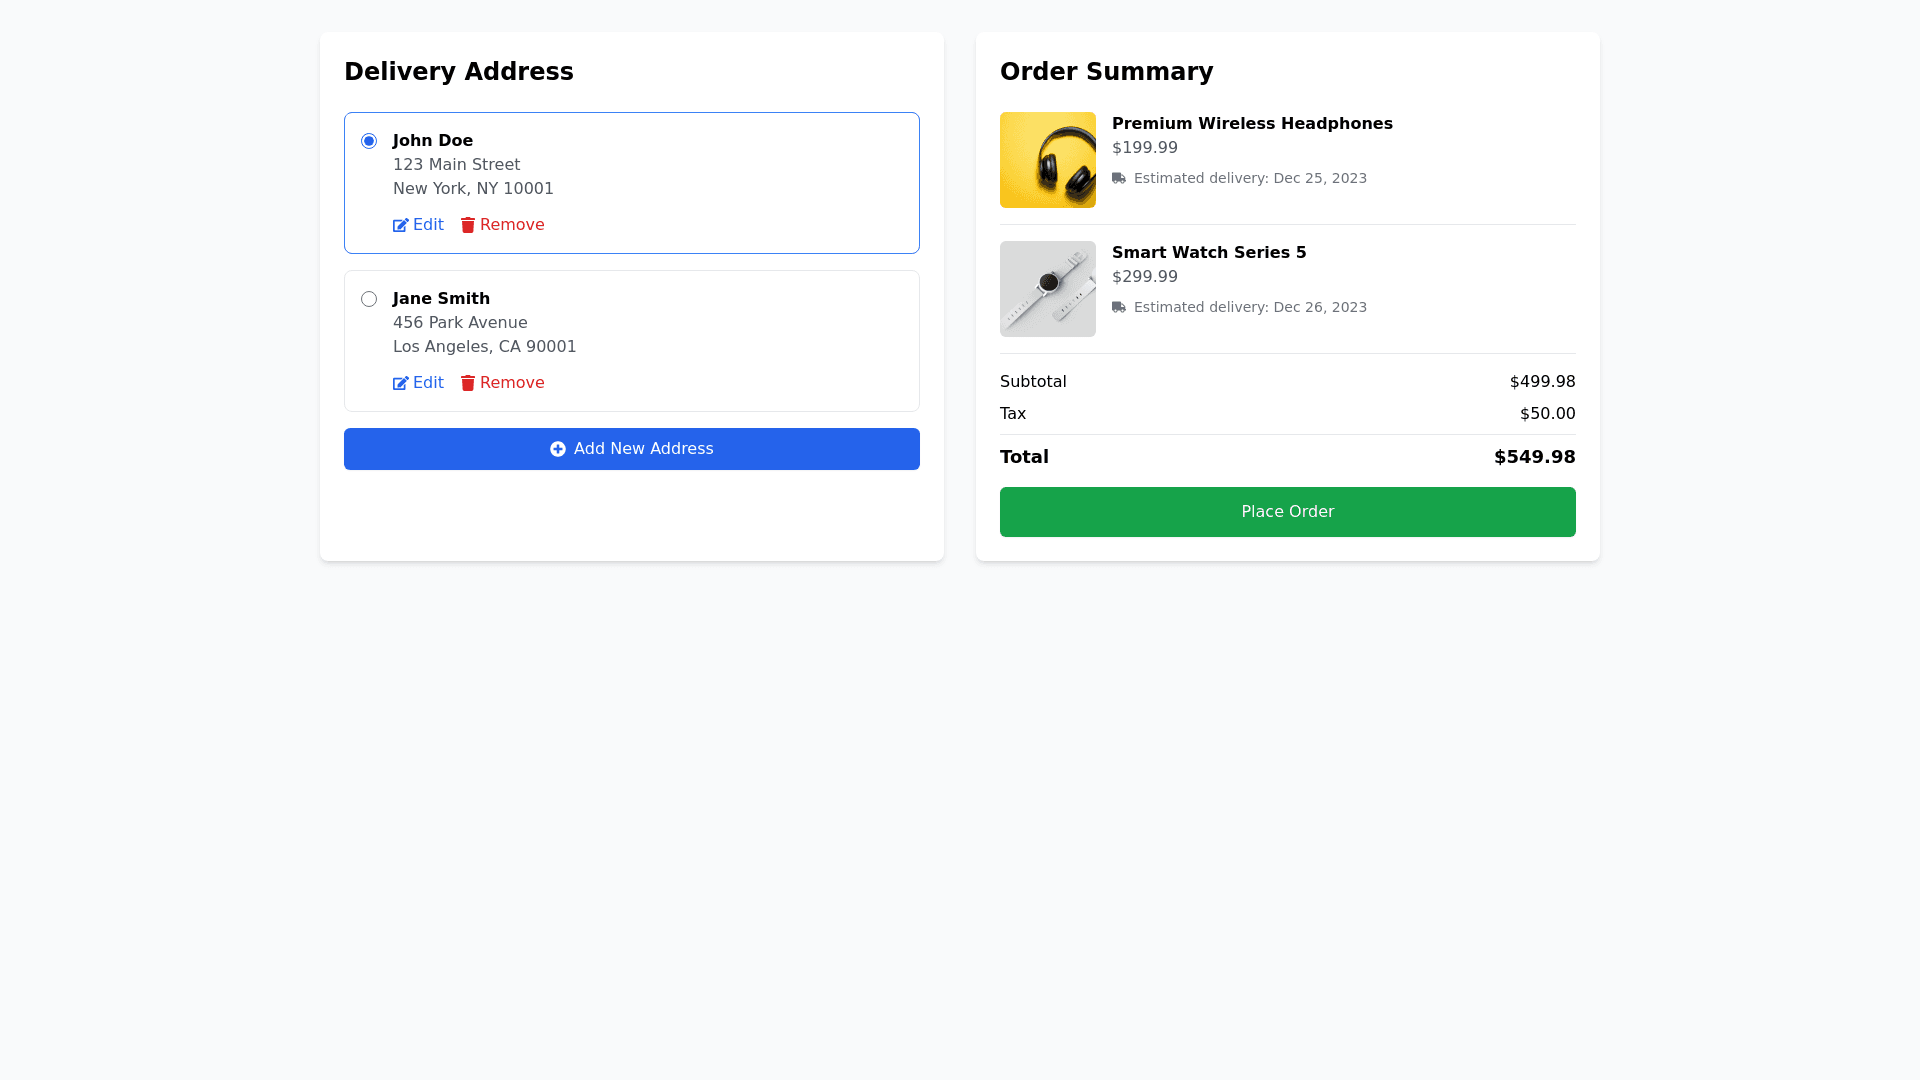Click the pencil edit icon for Jane Smith

tap(401, 384)
